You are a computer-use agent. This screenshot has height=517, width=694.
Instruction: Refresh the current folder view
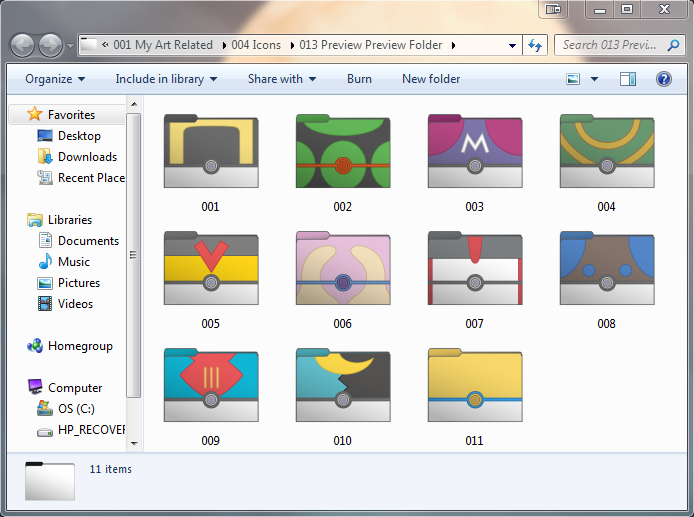[535, 45]
